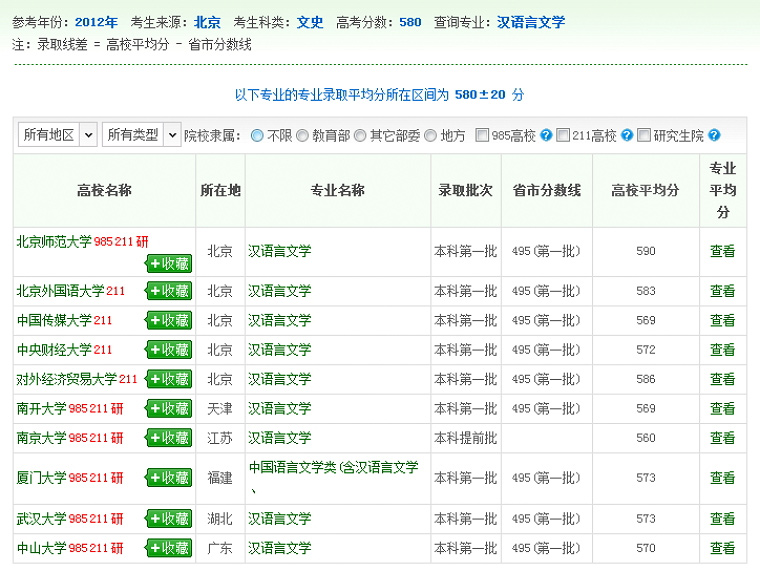The height and width of the screenshot is (571, 760).
Task: Click 查看 for 武汉大学 row
Action: 722,519
